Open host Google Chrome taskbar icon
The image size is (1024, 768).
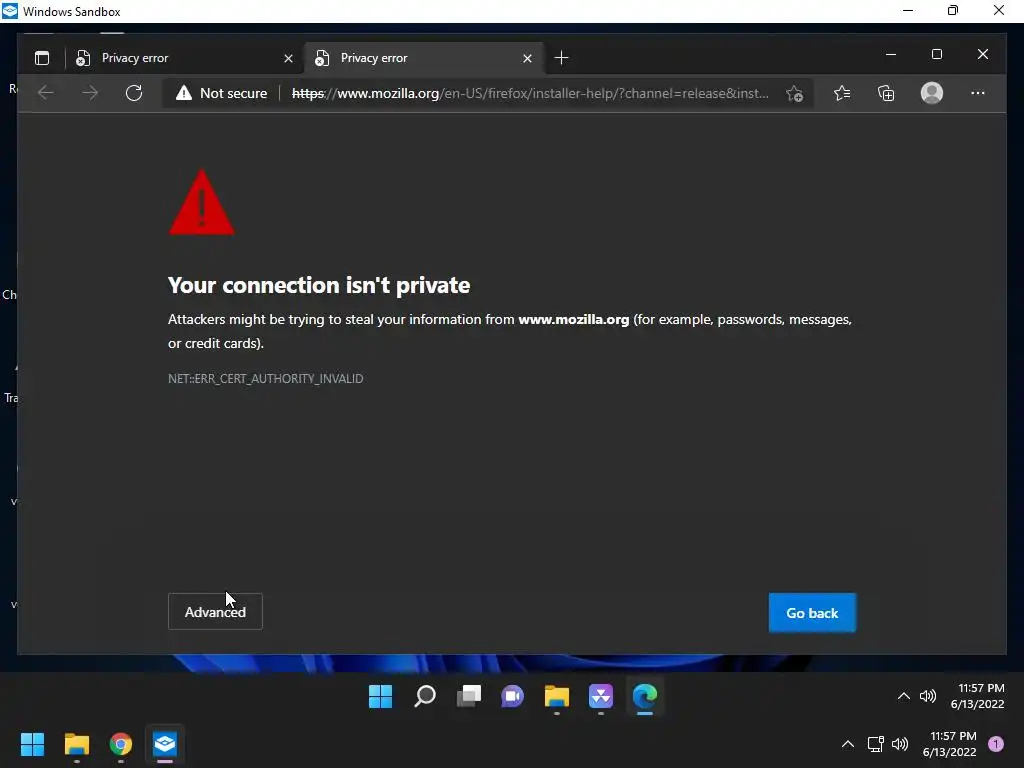tap(121, 744)
